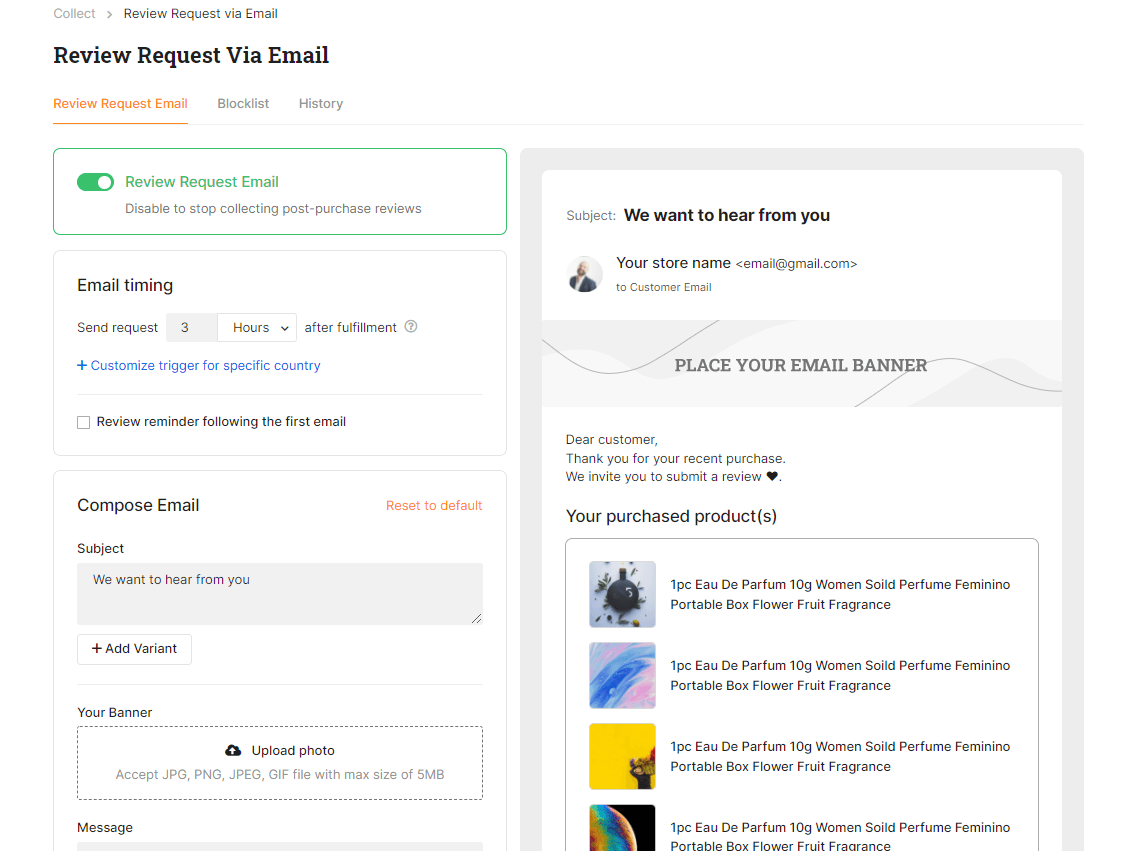1122x851 pixels.
Task: Click the store avatar in the email preview
Action: click(x=584, y=274)
